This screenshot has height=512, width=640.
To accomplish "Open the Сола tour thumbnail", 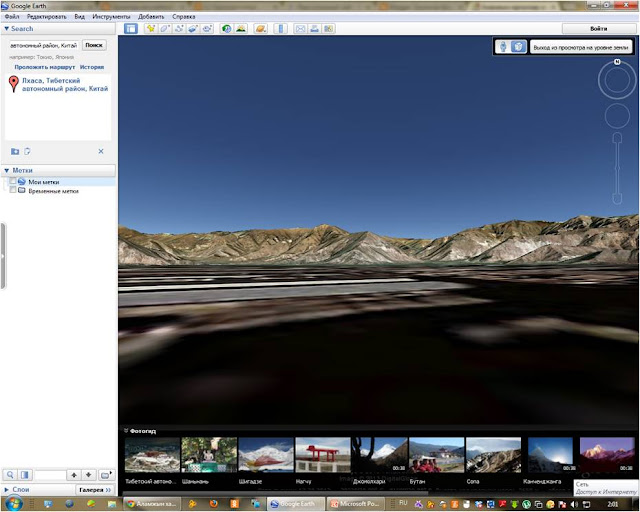I will click(493, 455).
